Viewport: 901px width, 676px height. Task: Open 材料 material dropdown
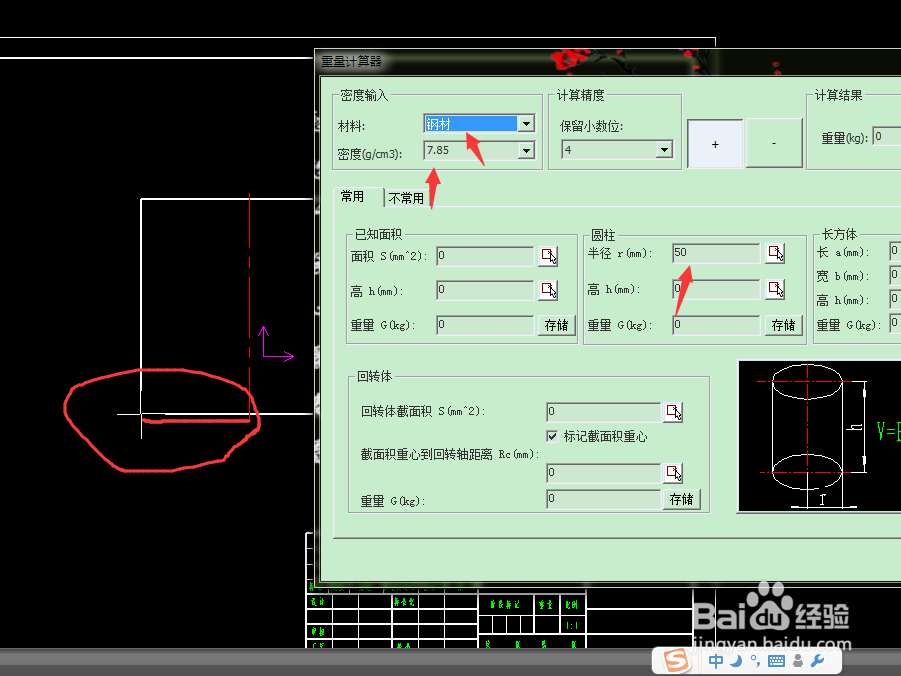(x=526, y=124)
